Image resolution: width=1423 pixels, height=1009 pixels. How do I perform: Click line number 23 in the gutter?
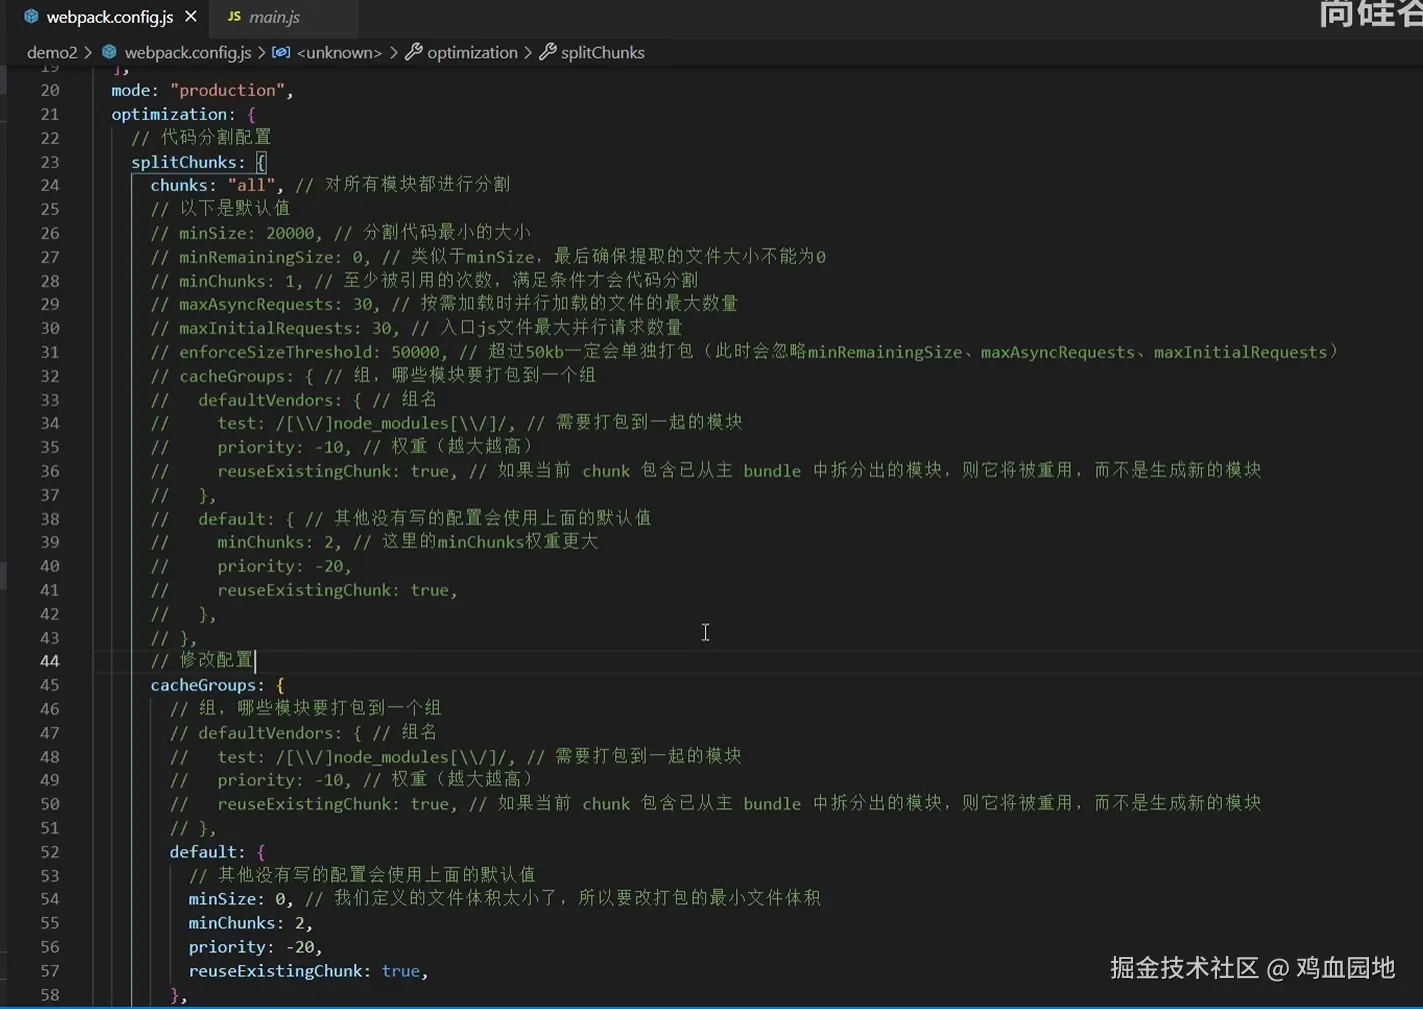click(50, 162)
